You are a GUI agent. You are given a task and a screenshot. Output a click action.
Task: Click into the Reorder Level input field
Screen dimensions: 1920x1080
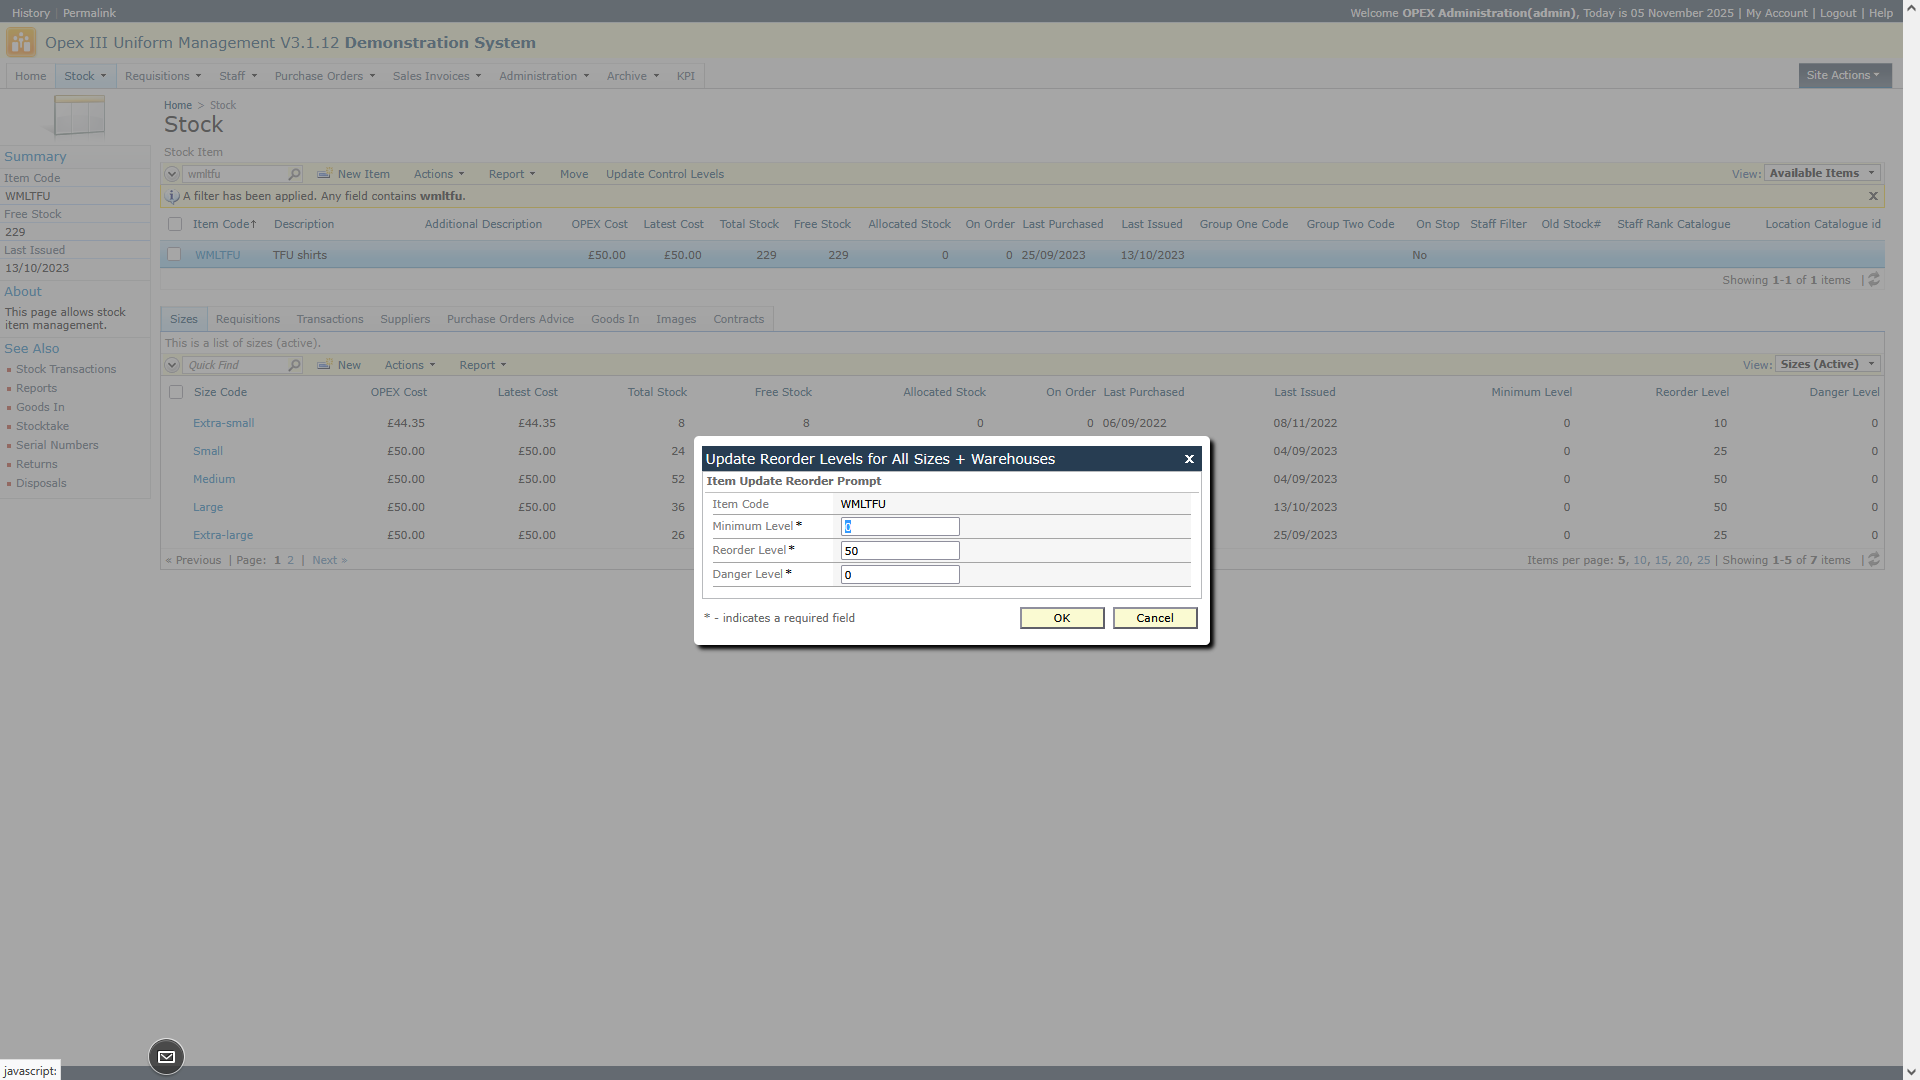pos(899,551)
